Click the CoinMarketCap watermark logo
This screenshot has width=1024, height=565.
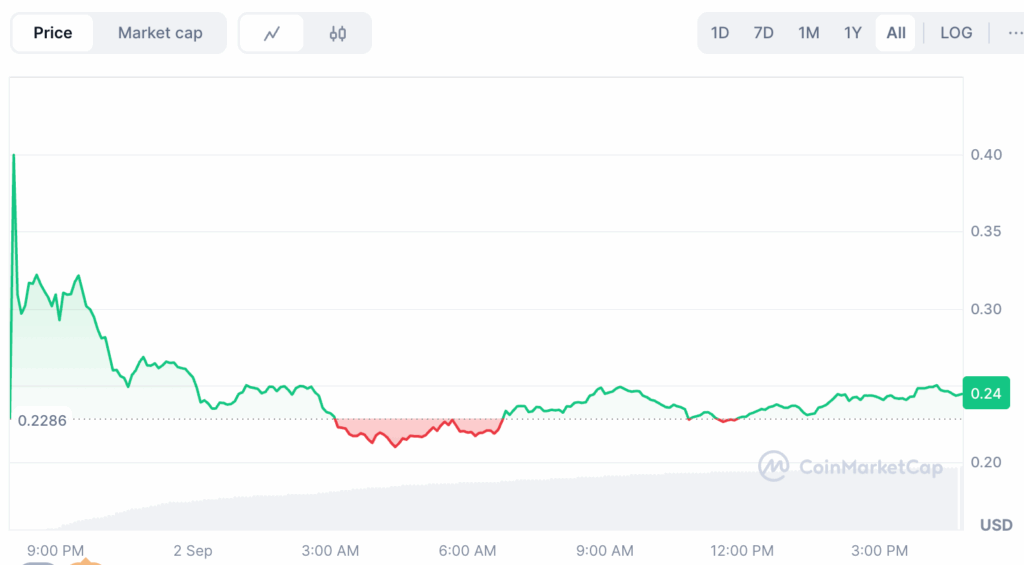850,466
